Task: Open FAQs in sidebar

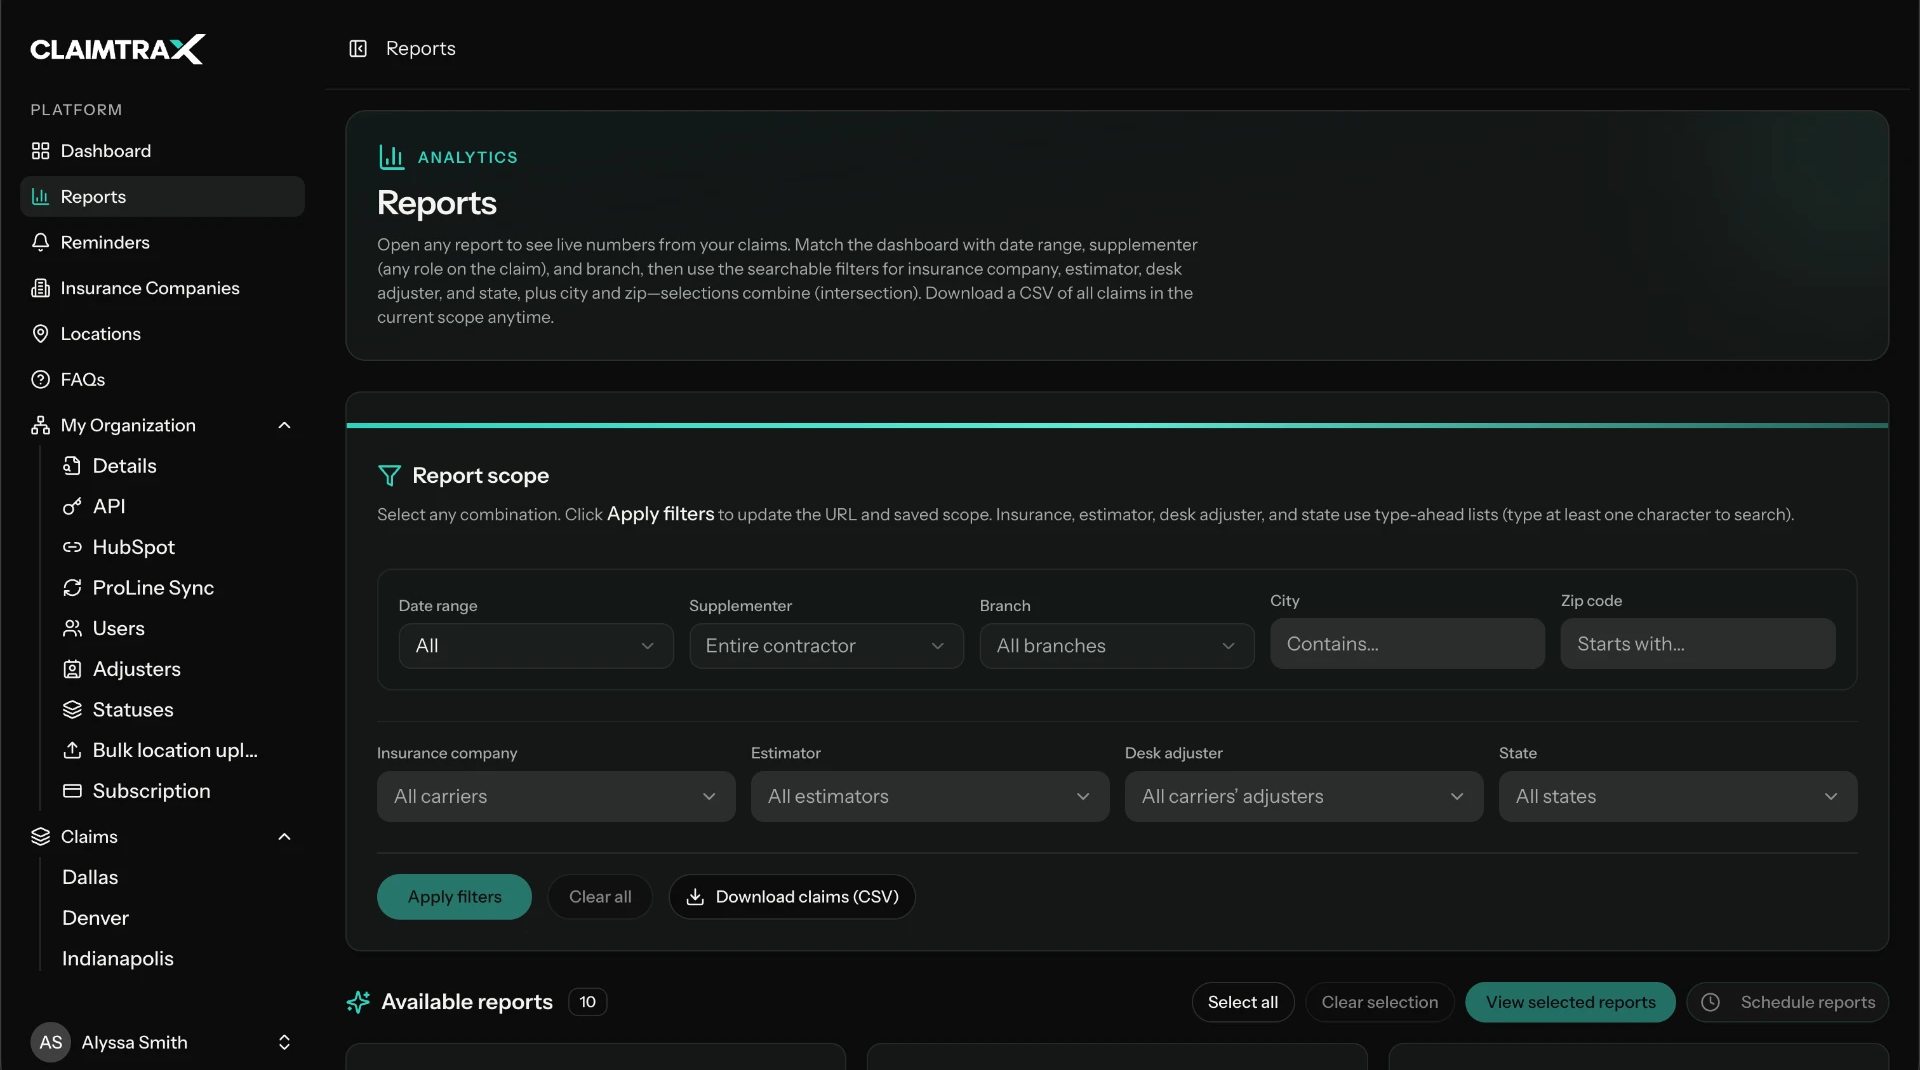Action: pyautogui.click(x=162, y=380)
